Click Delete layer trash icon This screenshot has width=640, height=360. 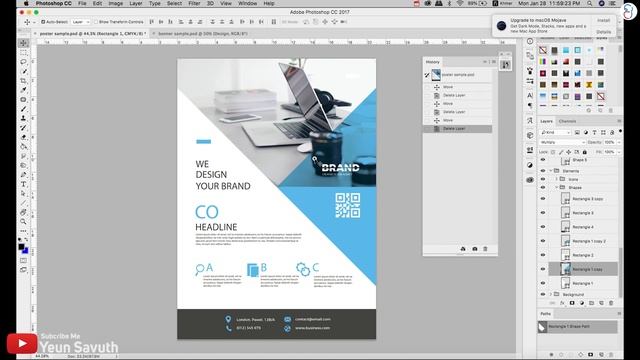tap(611, 303)
